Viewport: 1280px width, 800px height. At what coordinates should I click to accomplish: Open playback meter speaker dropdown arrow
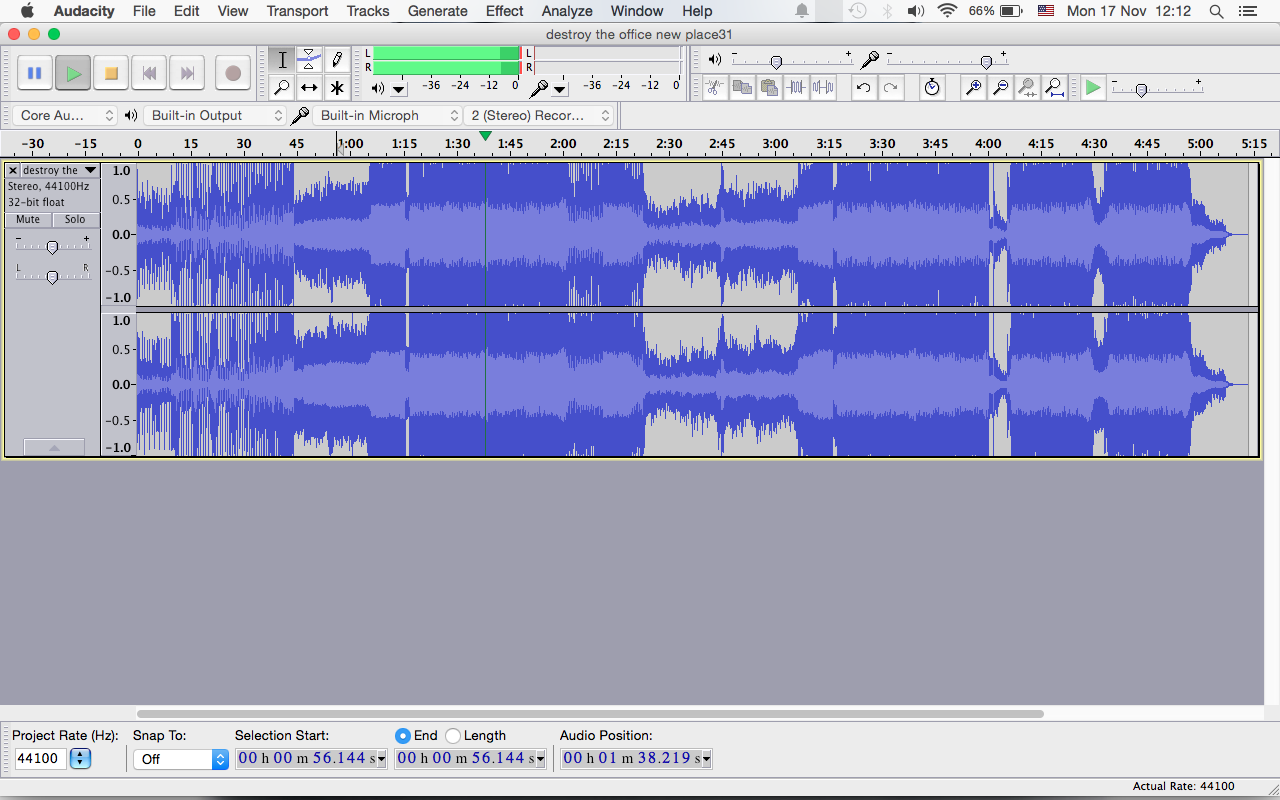399,89
